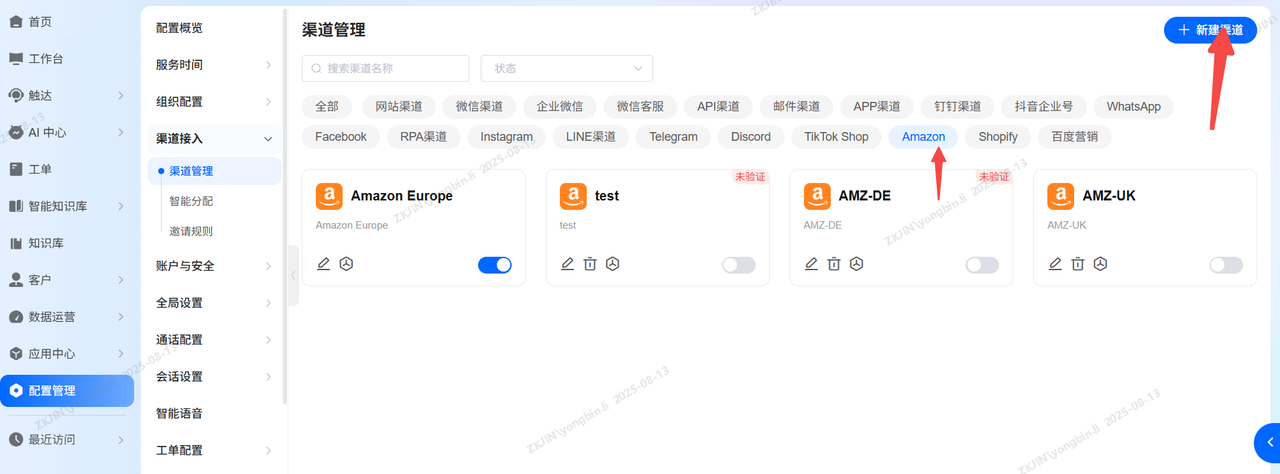The image size is (1280, 474).
Task: Open 智能分配 in the submenu
Action: pos(191,201)
